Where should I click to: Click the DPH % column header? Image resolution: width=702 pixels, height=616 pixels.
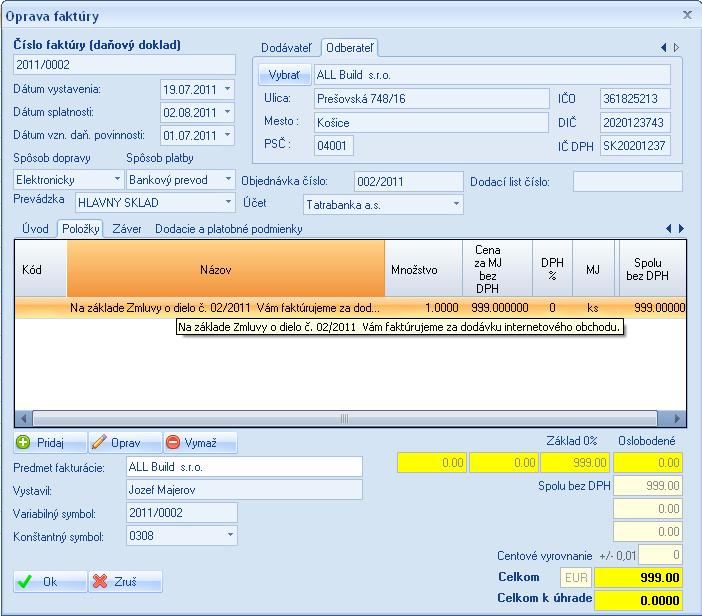coord(552,269)
